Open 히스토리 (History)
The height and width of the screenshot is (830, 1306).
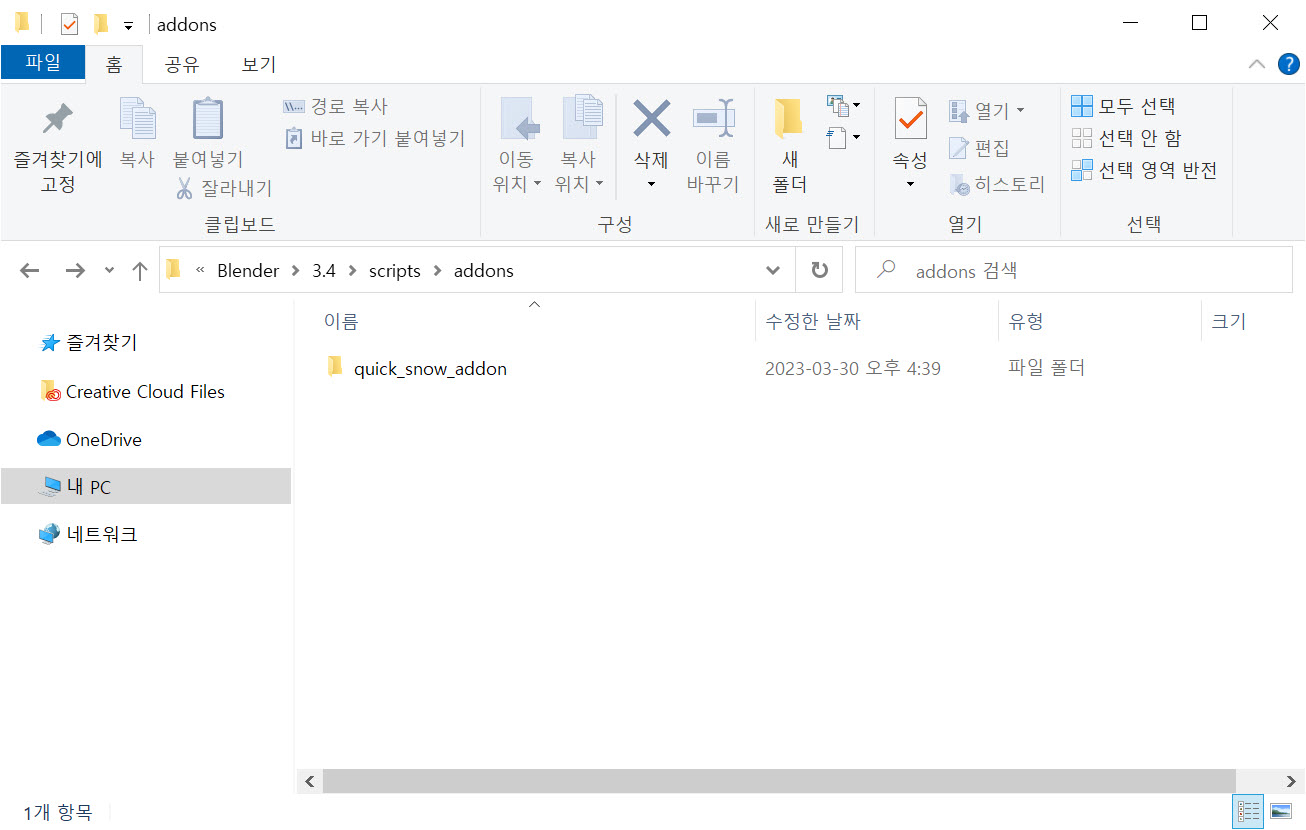996,185
